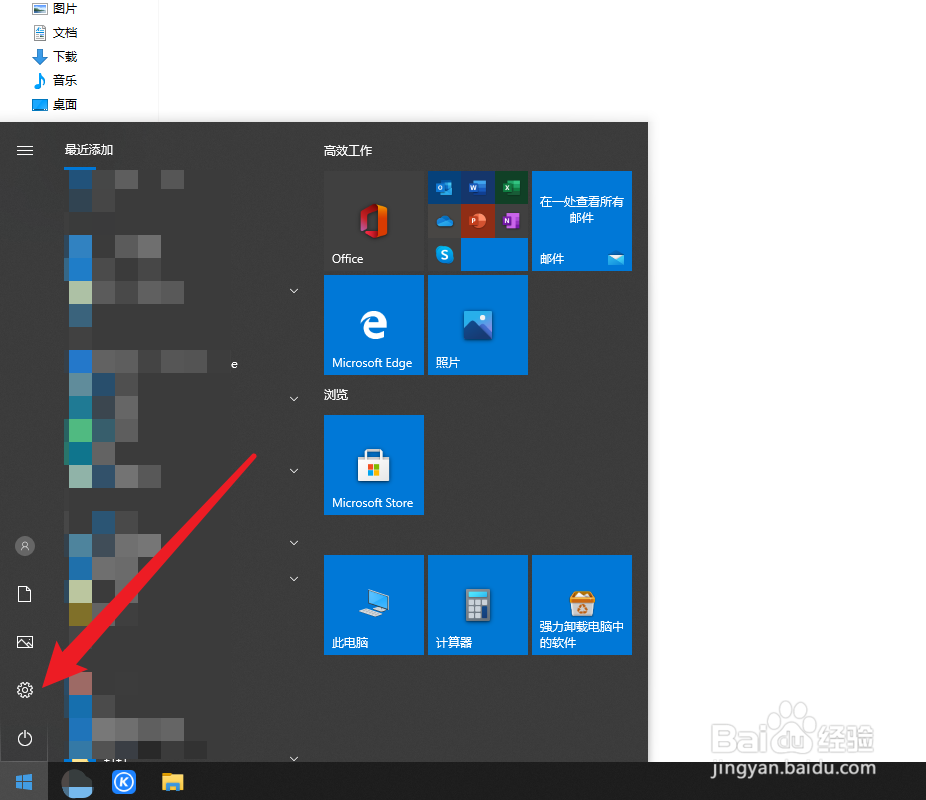Open the This PC (此电脑) tile
Image resolution: width=926 pixels, height=800 pixels.
[x=374, y=605]
